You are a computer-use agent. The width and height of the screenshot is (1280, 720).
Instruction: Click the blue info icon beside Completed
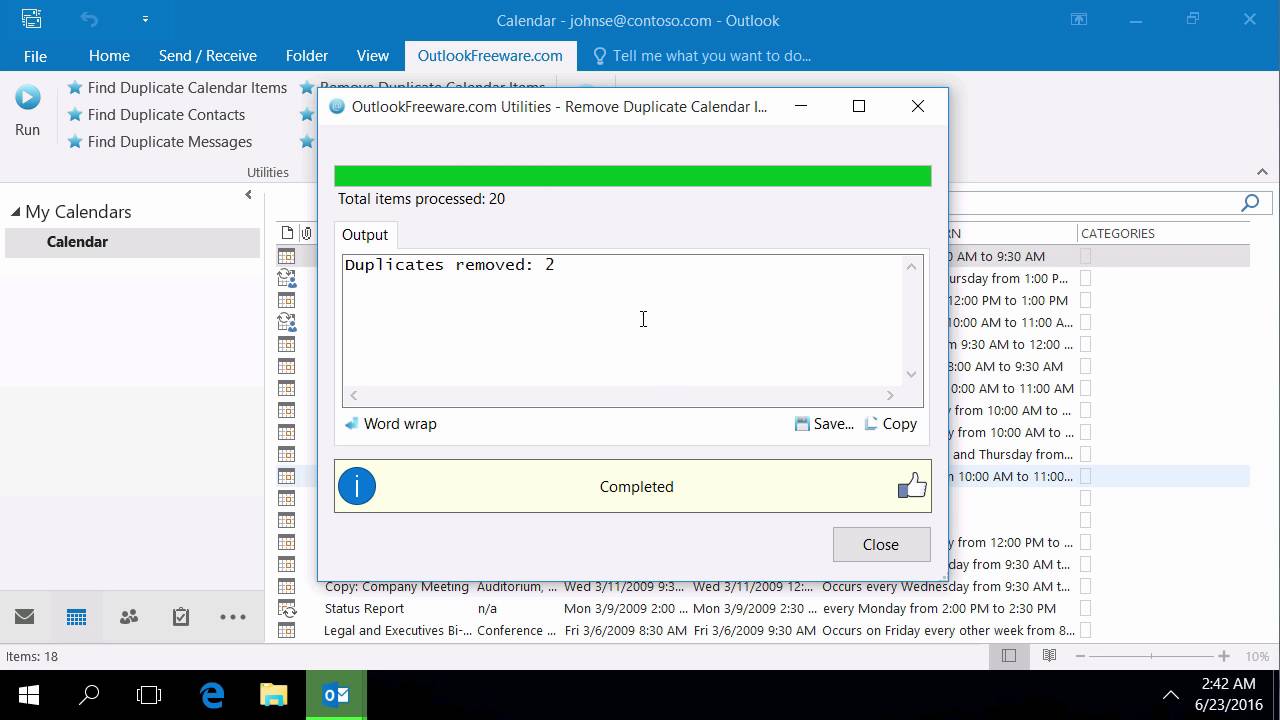pos(357,487)
